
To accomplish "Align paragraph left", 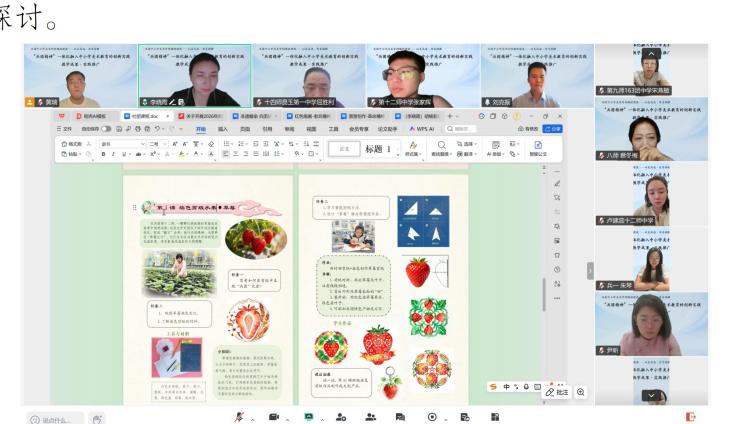I will click(226, 154).
